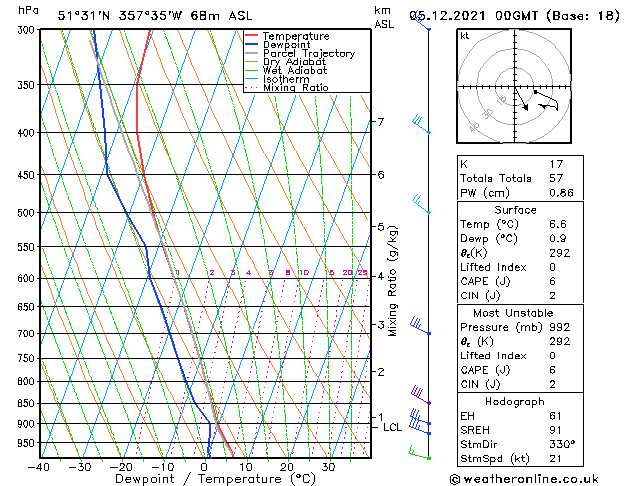The image size is (629, 486).
Task: Click the blue Dewpoint line in legend
Action: pos(251,44)
